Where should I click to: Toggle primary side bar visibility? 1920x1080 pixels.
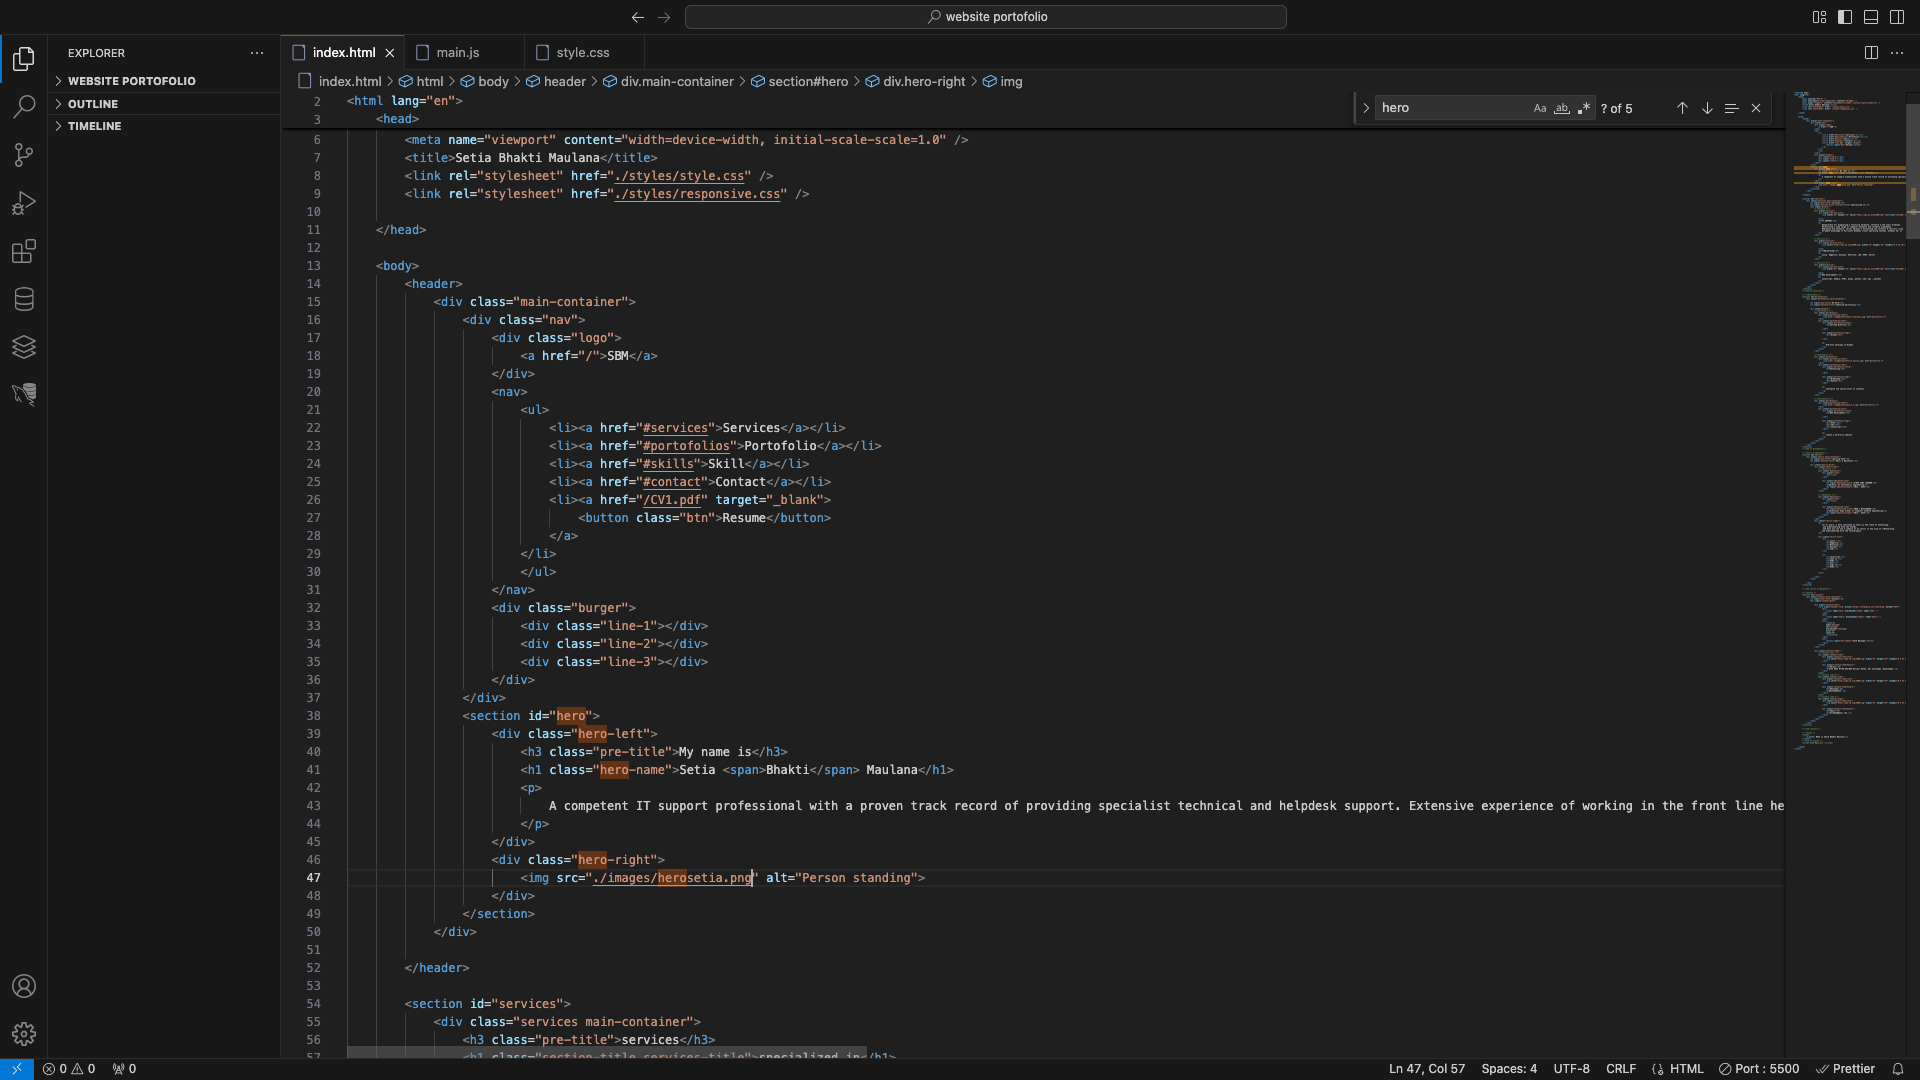click(1845, 17)
